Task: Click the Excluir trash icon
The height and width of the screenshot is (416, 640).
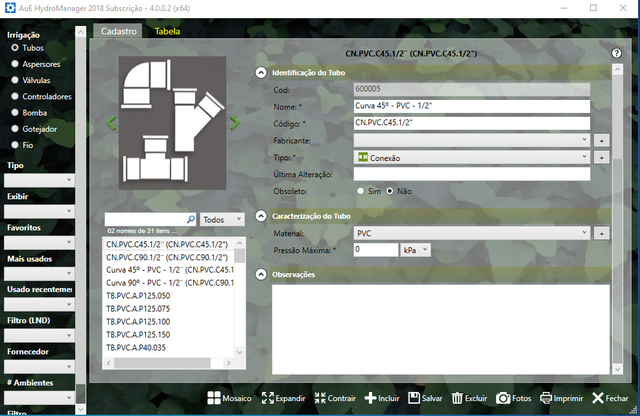Action: click(x=457, y=398)
